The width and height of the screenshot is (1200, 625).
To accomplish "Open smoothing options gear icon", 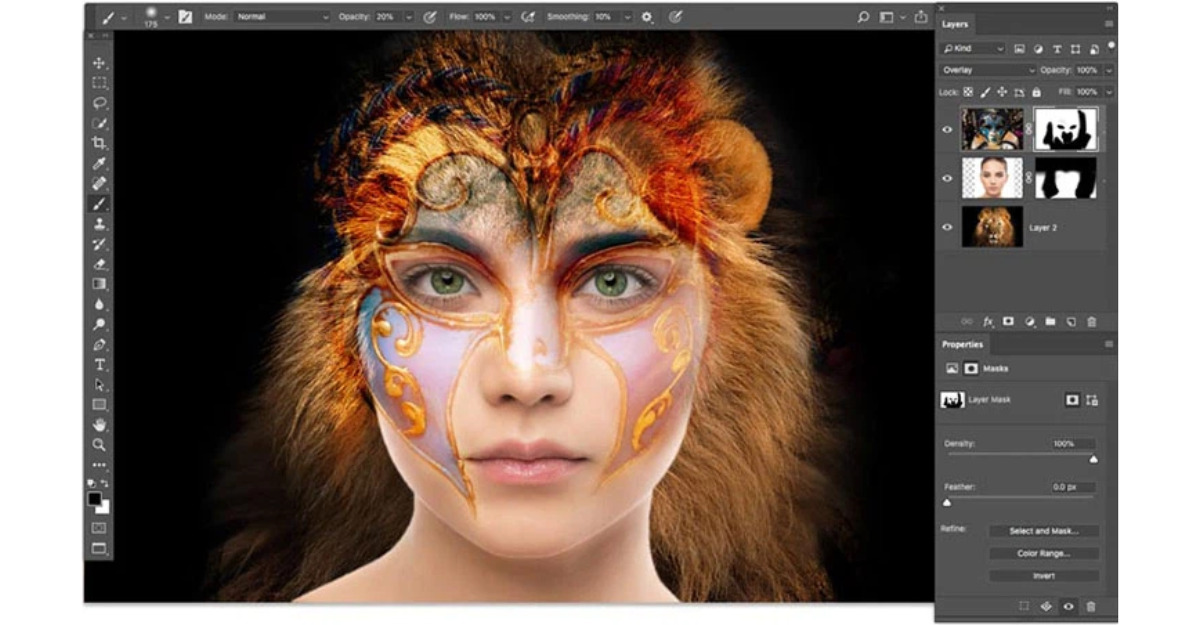I will pos(647,17).
